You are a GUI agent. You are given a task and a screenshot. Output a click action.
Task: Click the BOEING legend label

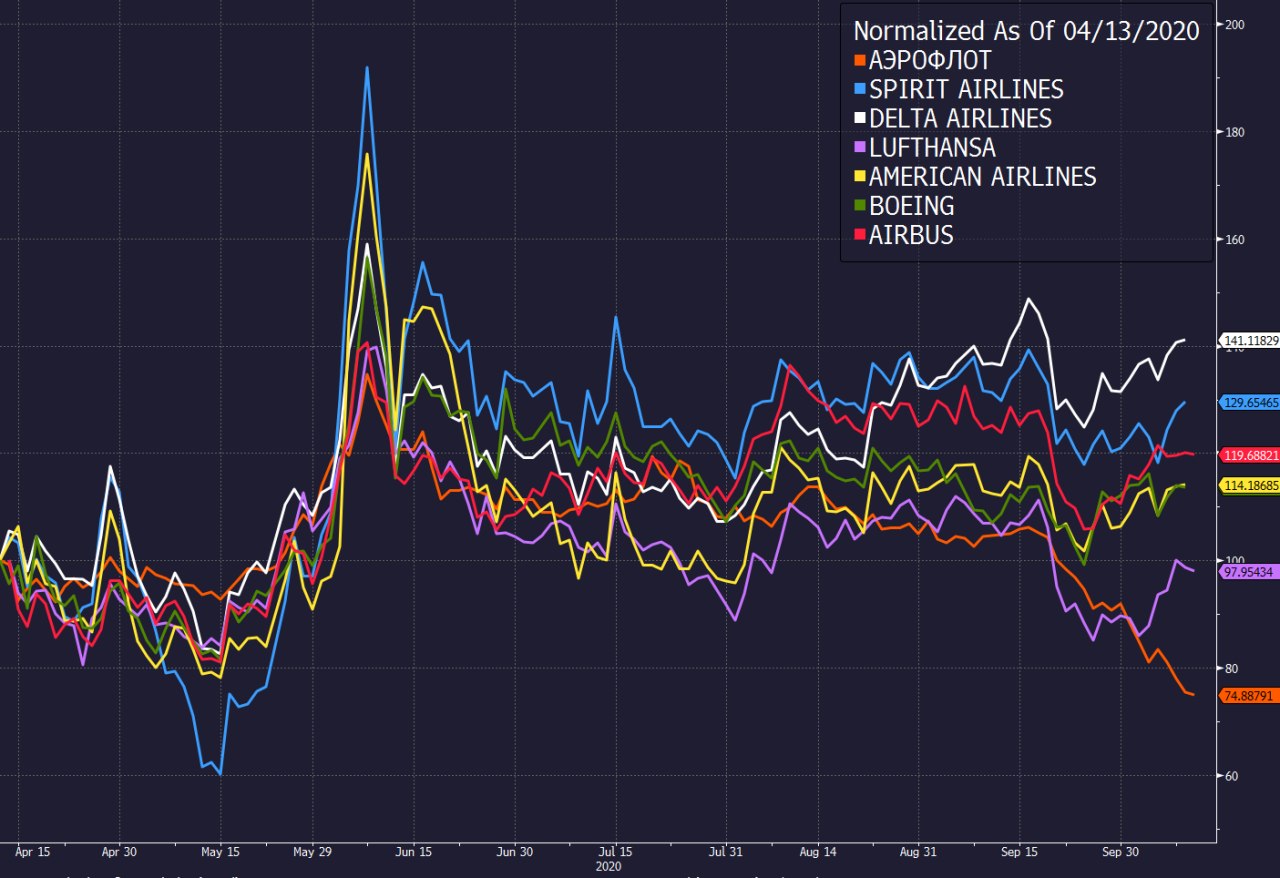click(912, 205)
